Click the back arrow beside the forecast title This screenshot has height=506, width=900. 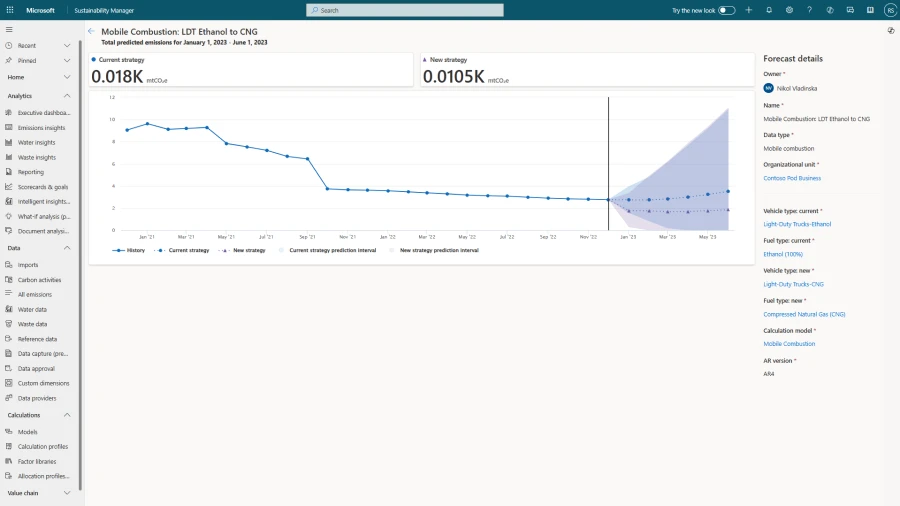click(x=92, y=32)
